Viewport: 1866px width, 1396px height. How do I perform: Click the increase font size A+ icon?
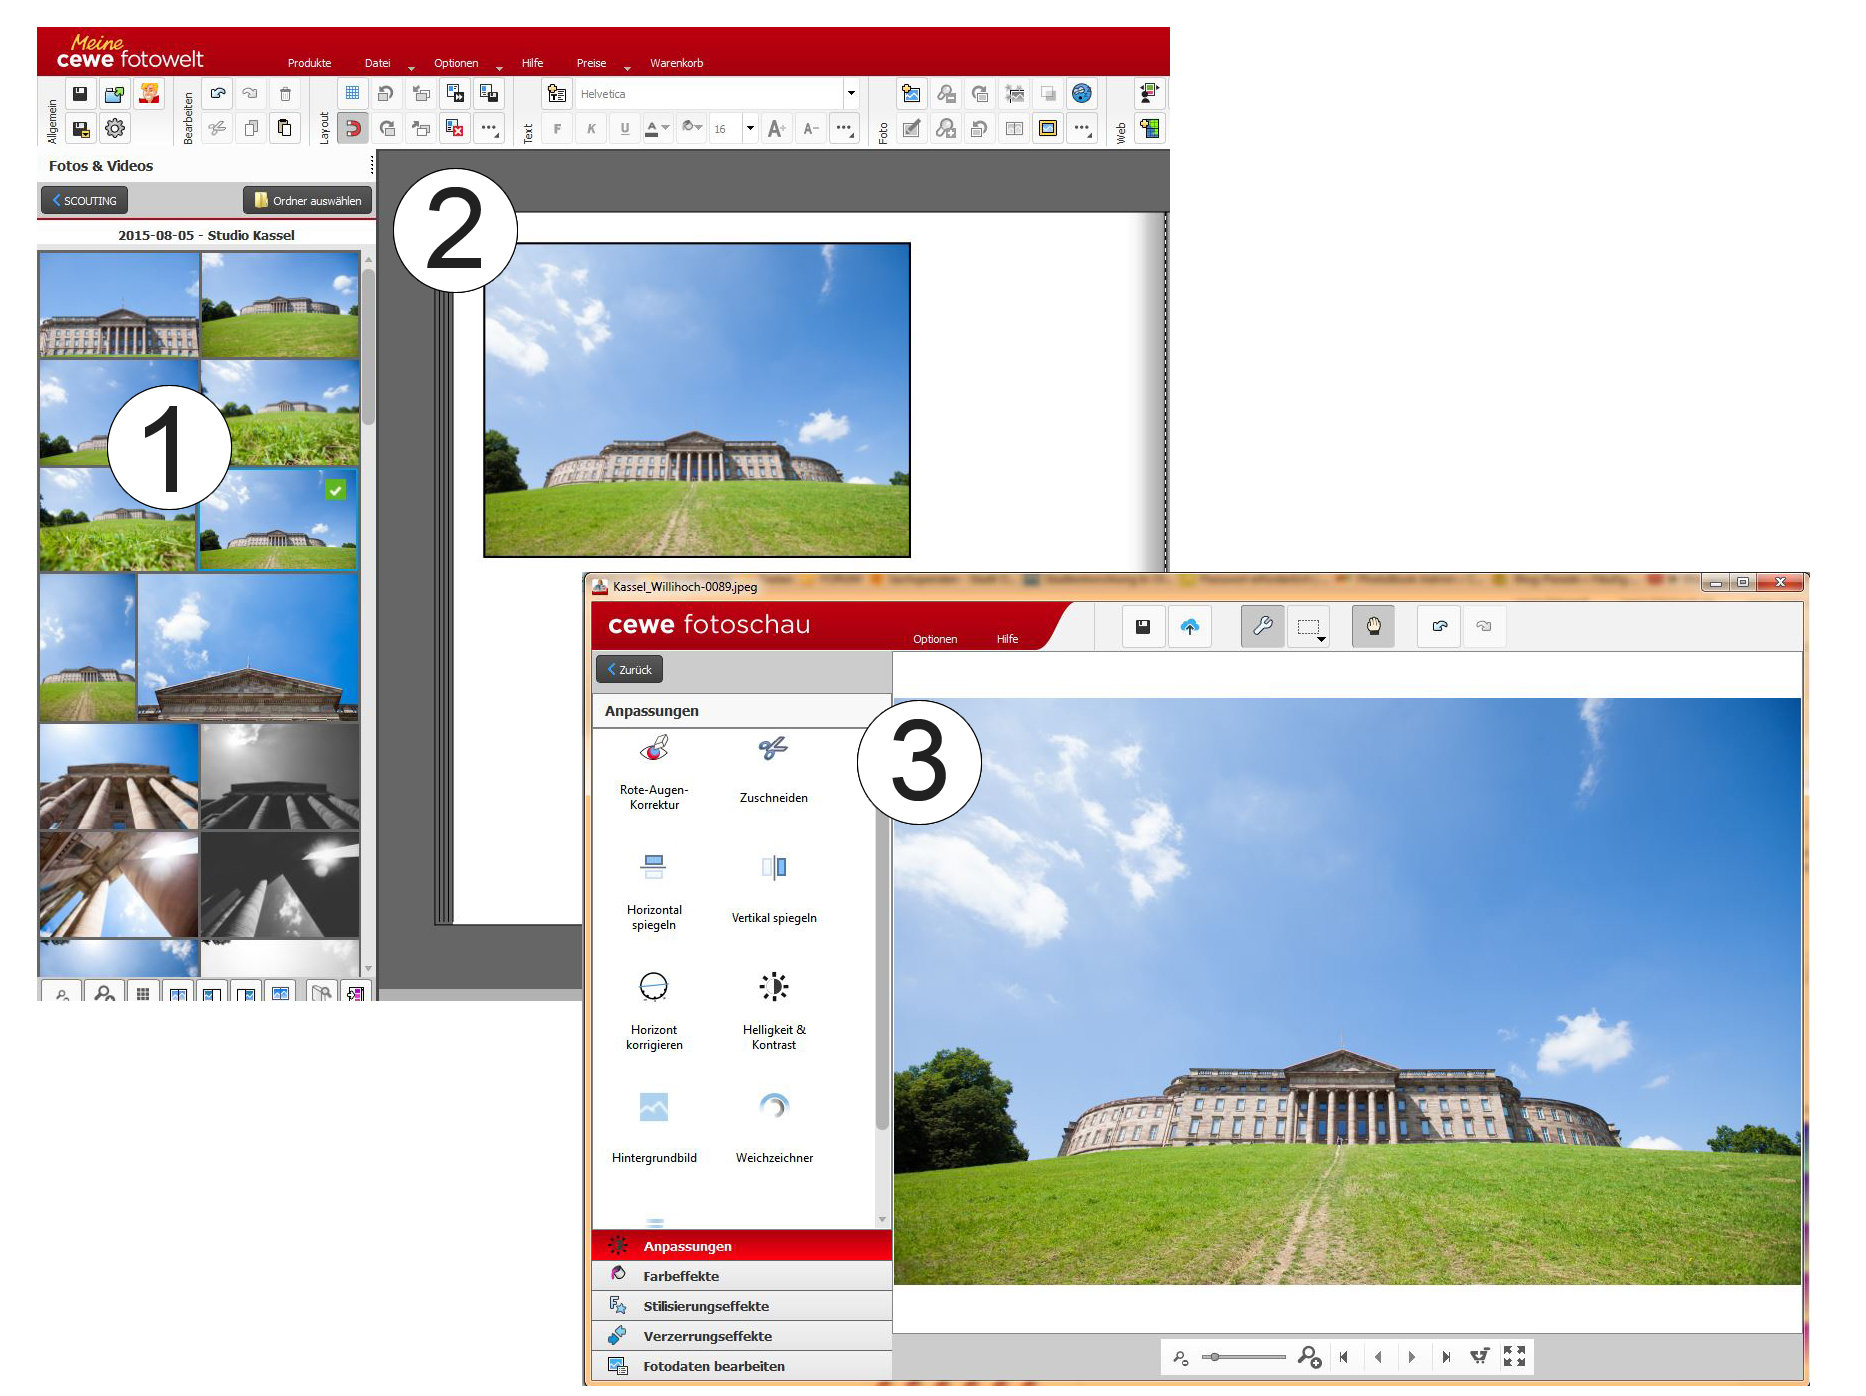(x=776, y=128)
